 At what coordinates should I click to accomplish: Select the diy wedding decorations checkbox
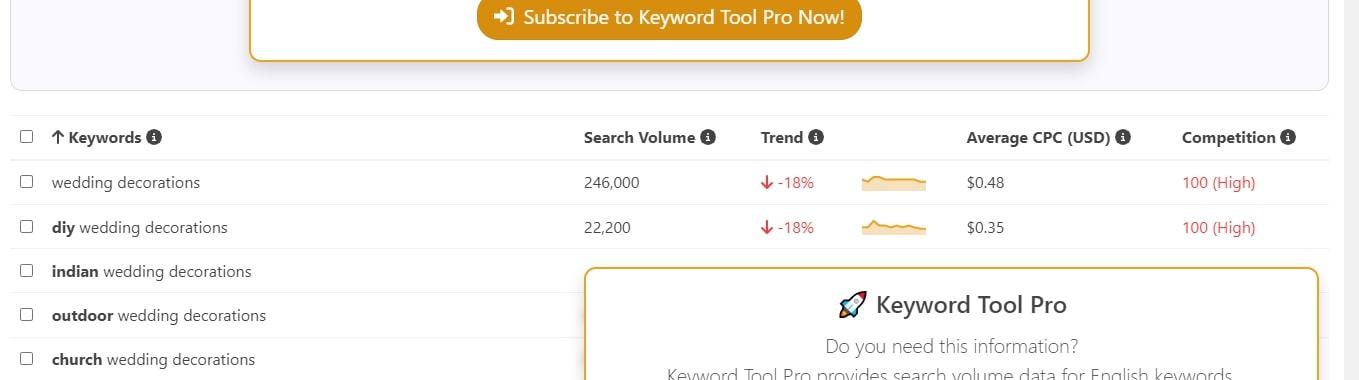click(x=27, y=226)
